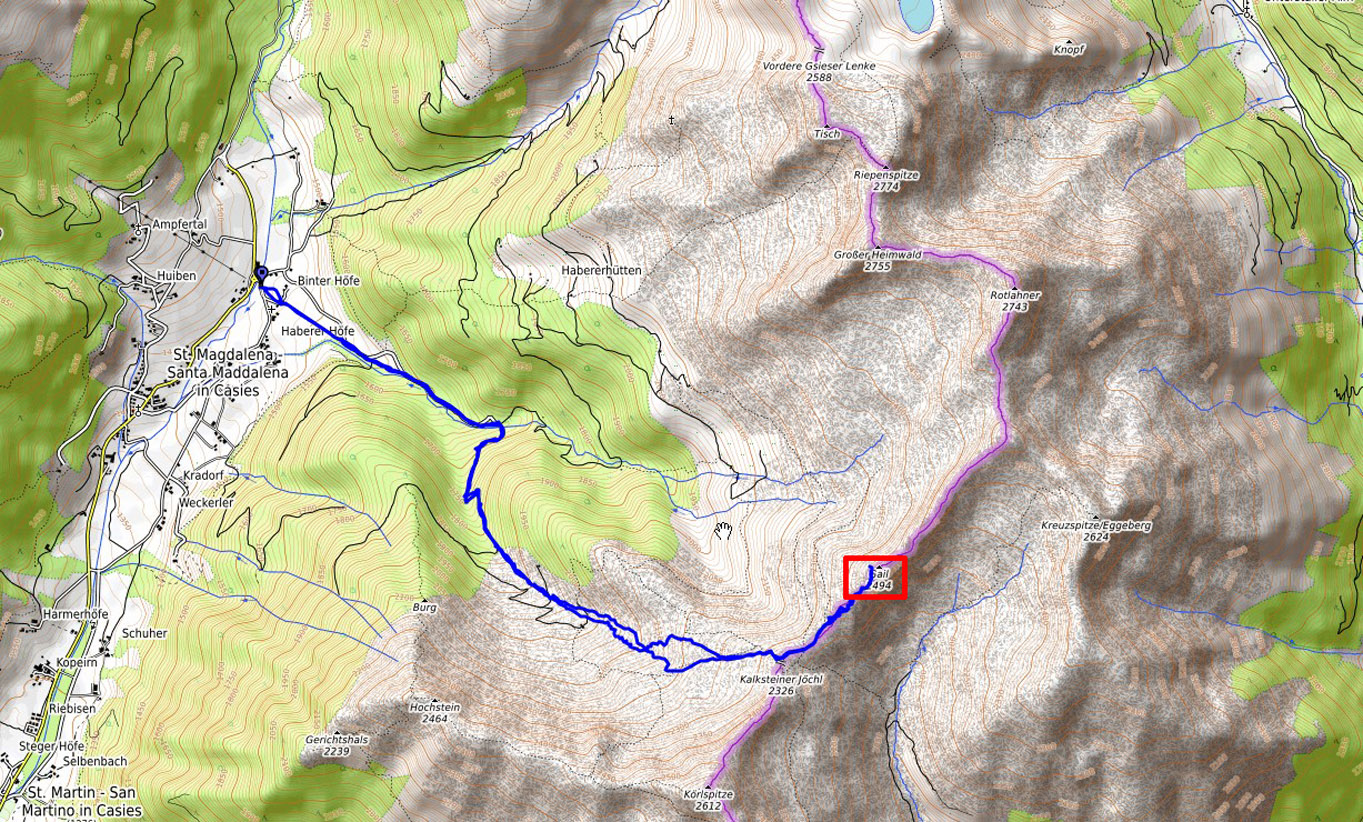Select the Knopf peak label

[x=1068, y=49]
